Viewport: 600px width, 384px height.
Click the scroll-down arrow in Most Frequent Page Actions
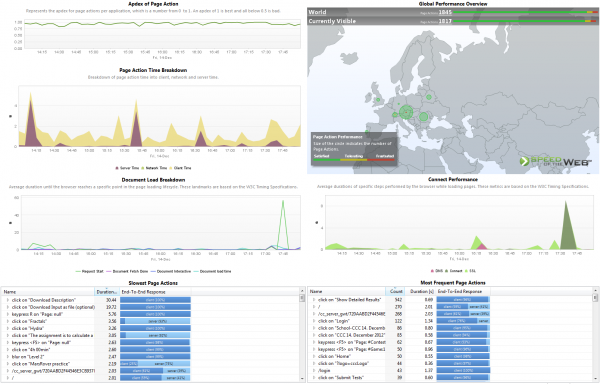pyautogui.click(x=595, y=378)
